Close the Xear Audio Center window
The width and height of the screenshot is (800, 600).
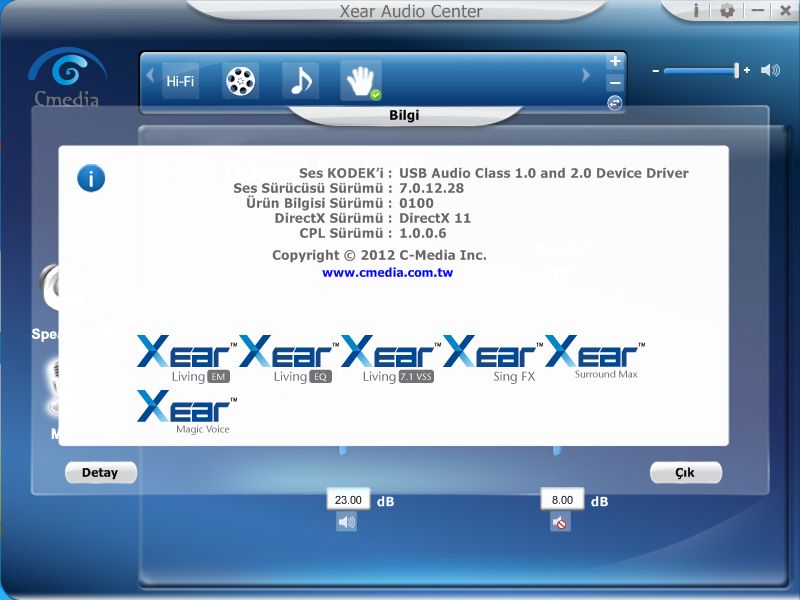coord(785,11)
